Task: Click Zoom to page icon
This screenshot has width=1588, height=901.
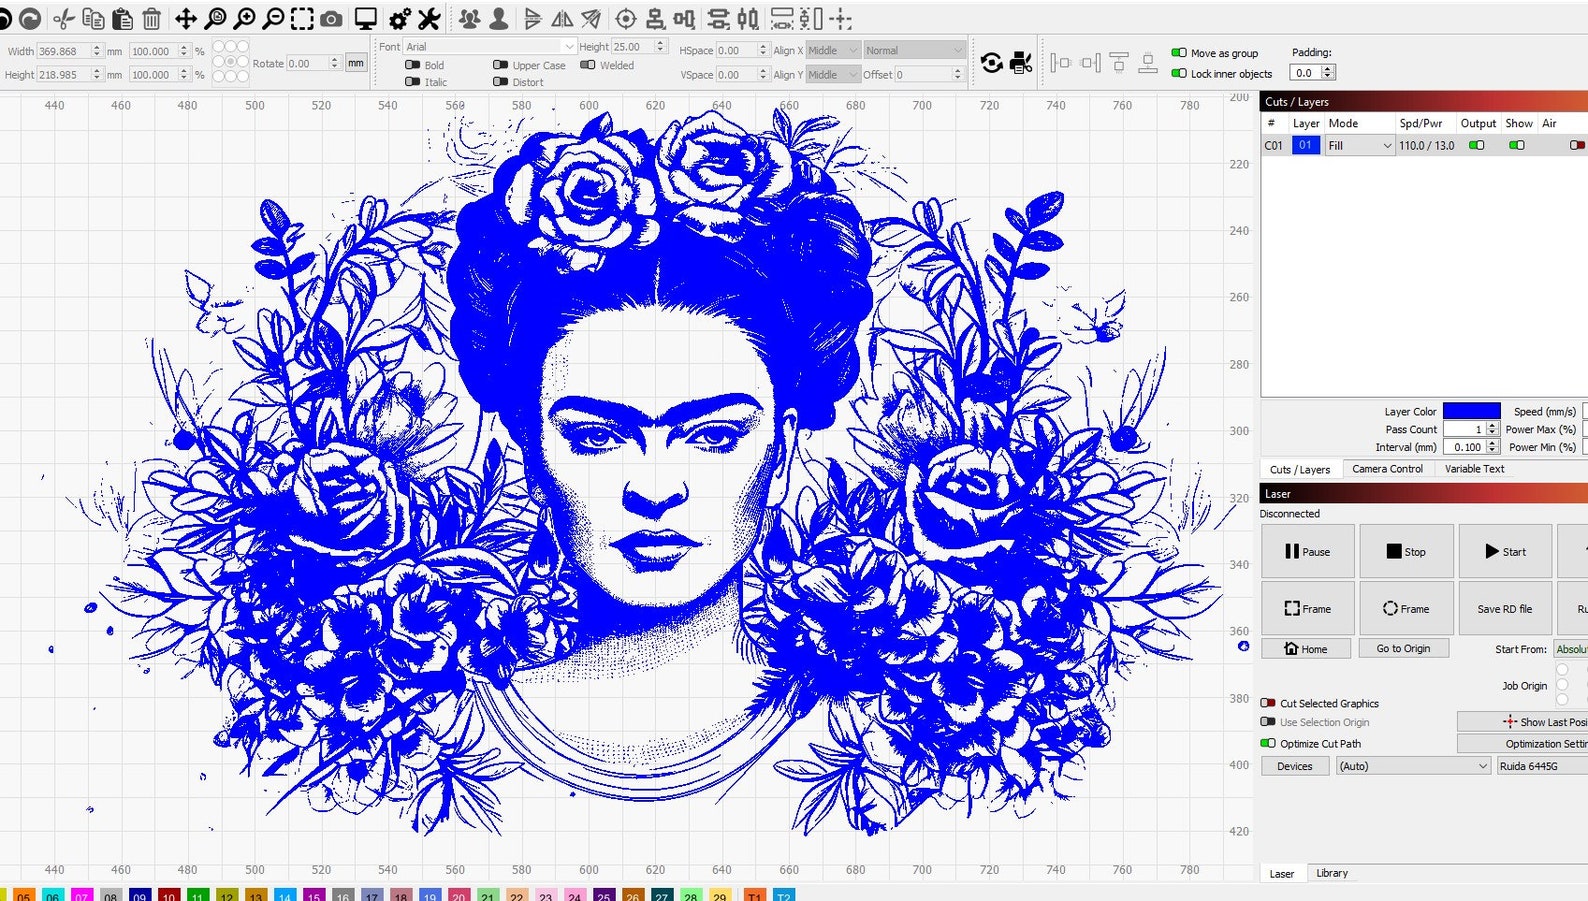Action: tap(215, 18)
